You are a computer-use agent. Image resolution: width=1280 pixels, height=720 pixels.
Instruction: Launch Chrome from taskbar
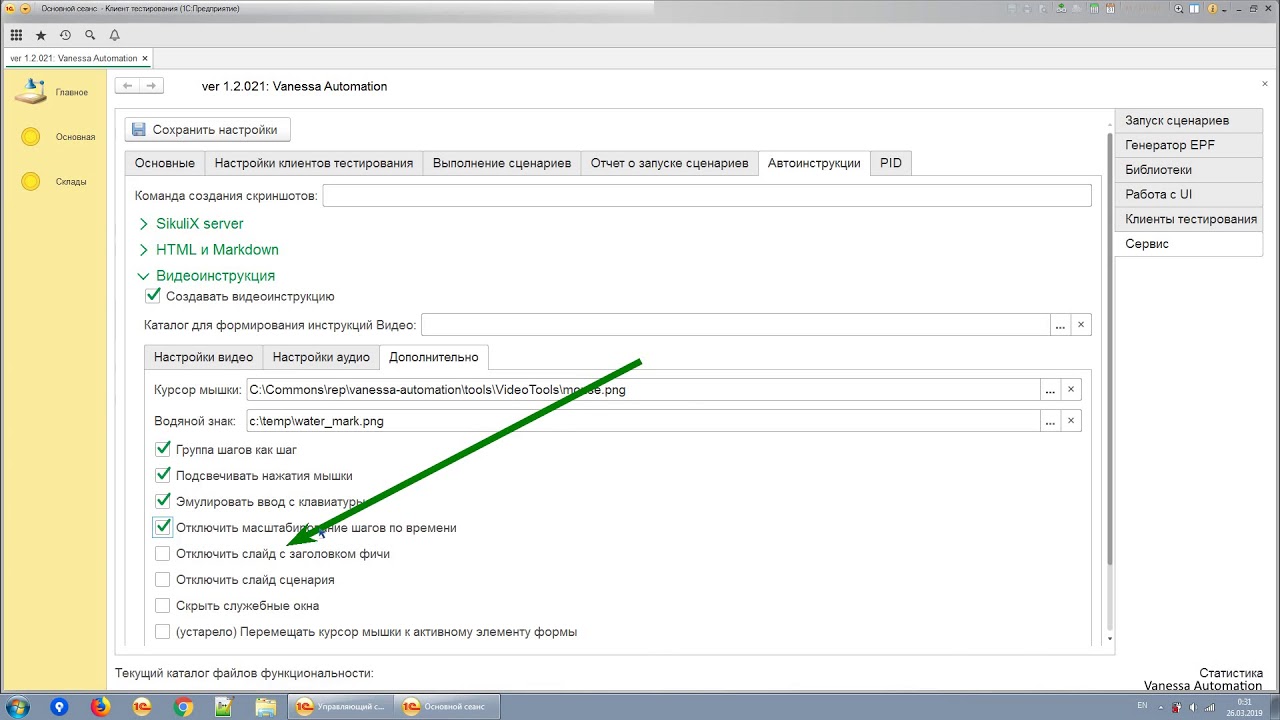[x=183, y=707]
